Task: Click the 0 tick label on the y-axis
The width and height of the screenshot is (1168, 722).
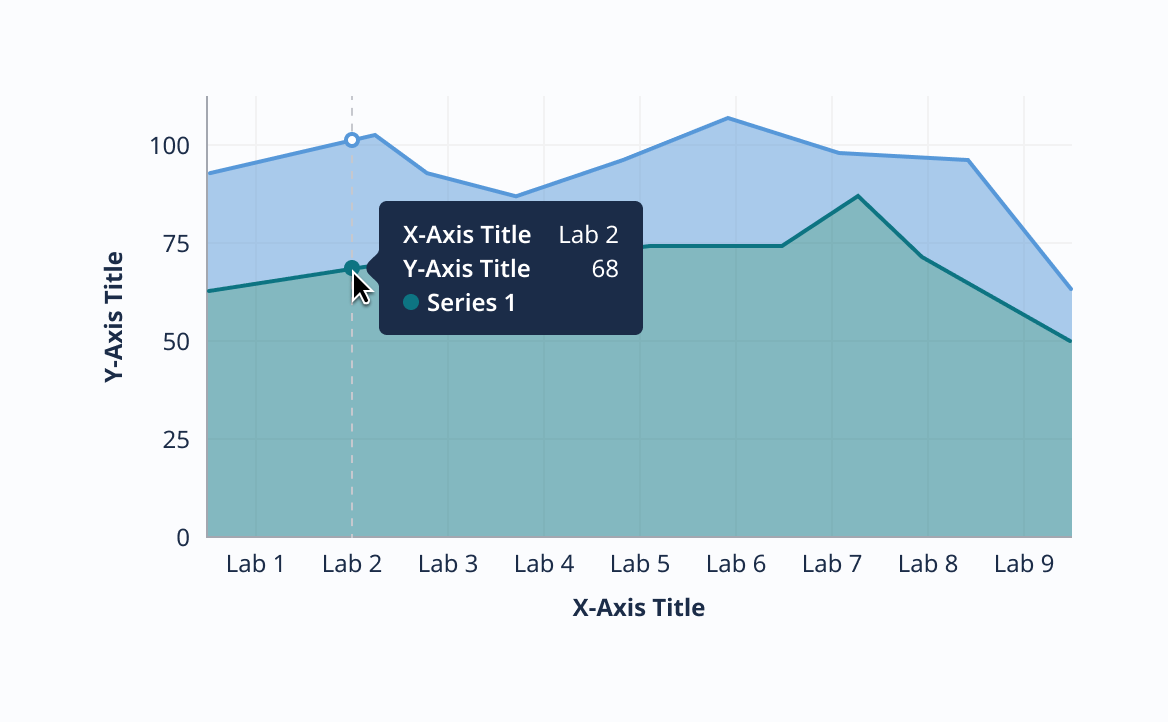Action: 182,538
